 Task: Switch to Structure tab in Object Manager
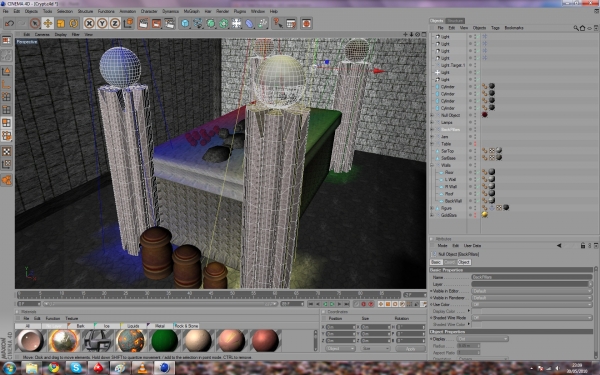(x=455, y=21)
